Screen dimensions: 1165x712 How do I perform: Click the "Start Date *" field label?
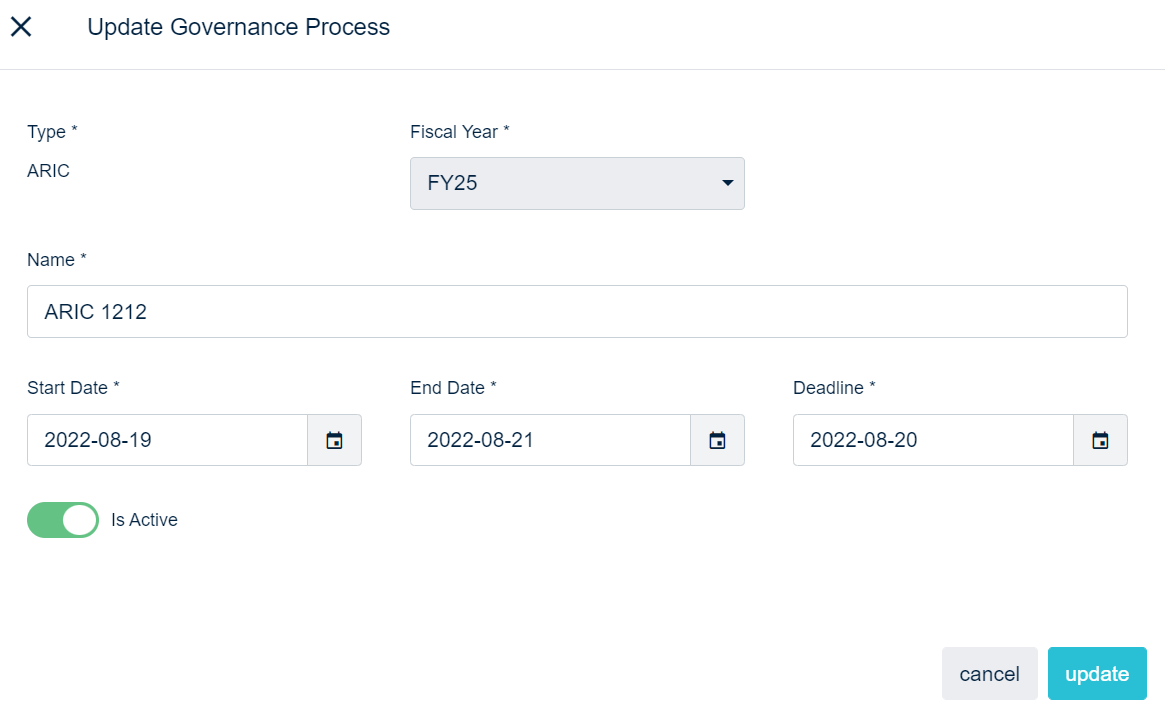click(73, 388)
